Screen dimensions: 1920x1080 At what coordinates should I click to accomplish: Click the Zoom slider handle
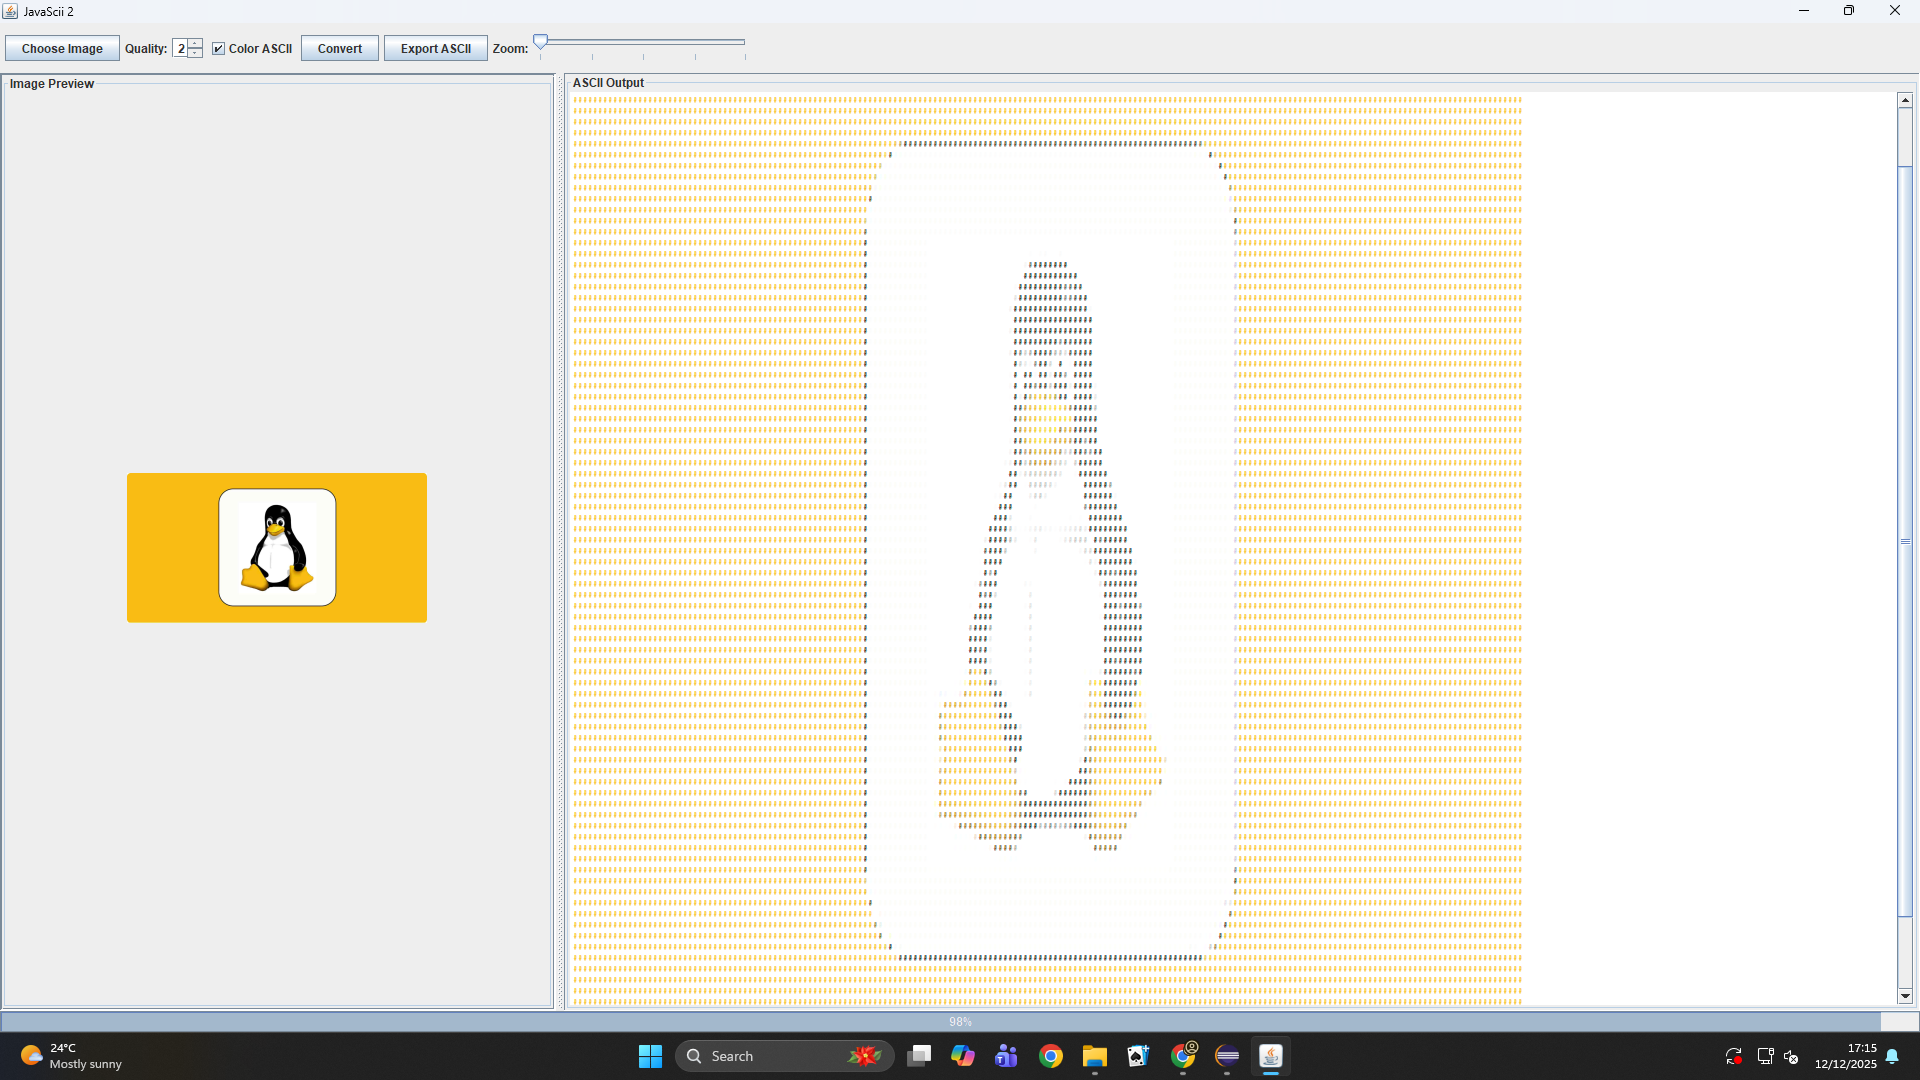(x=540, y=42)
